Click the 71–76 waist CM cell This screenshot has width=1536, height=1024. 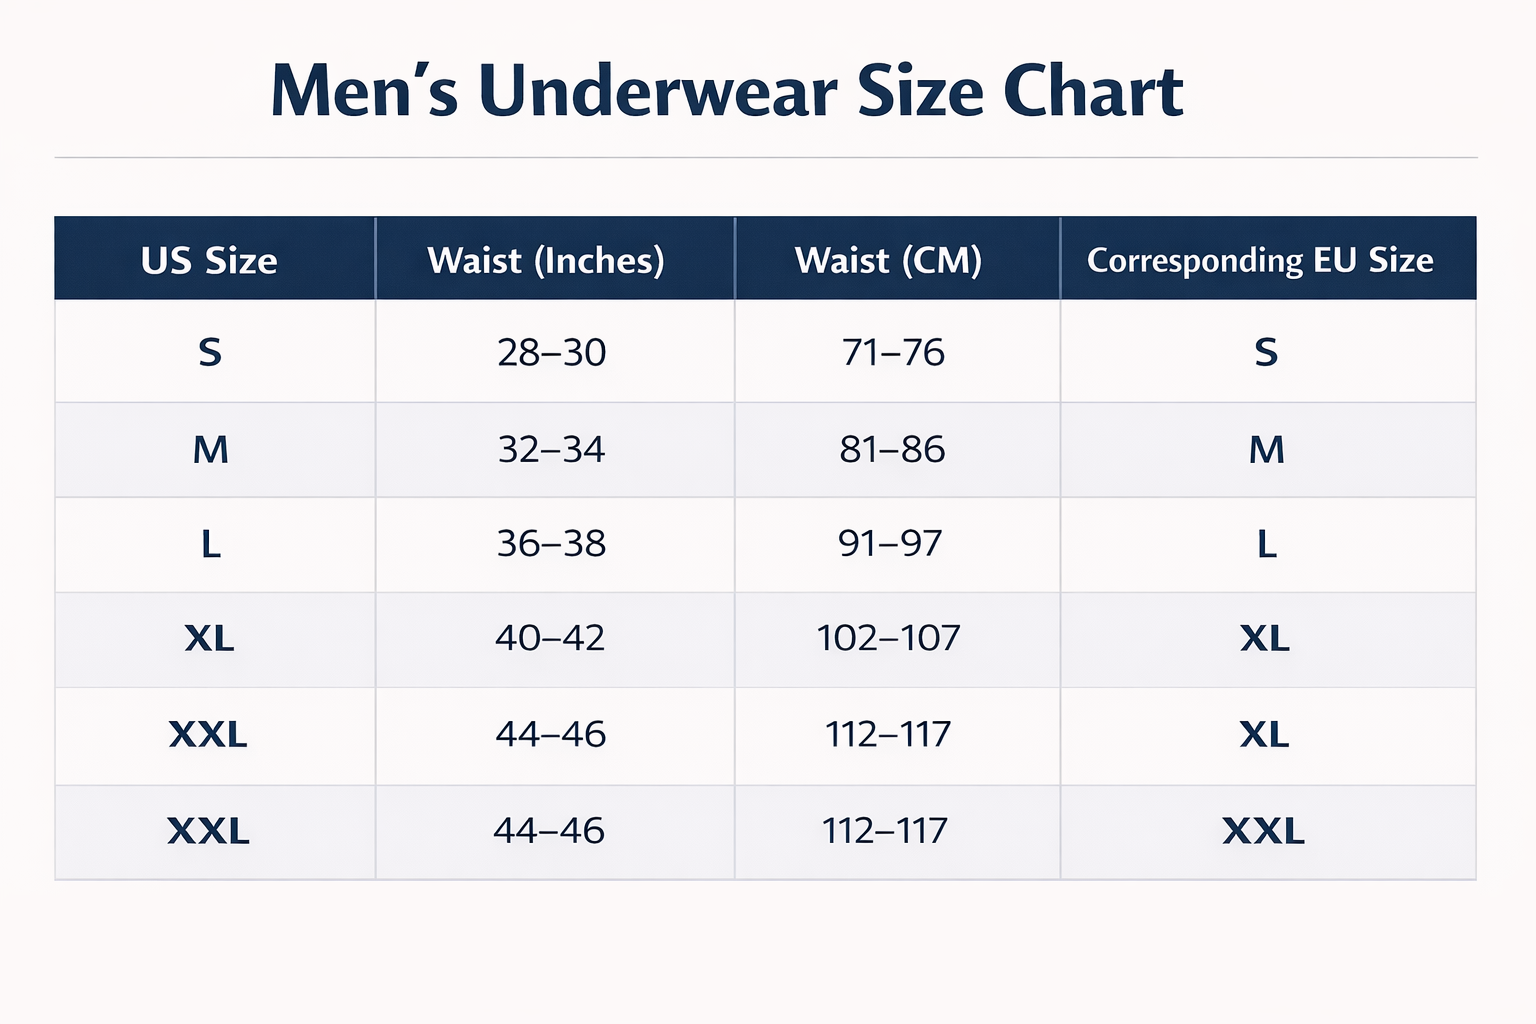coord(893,352)
